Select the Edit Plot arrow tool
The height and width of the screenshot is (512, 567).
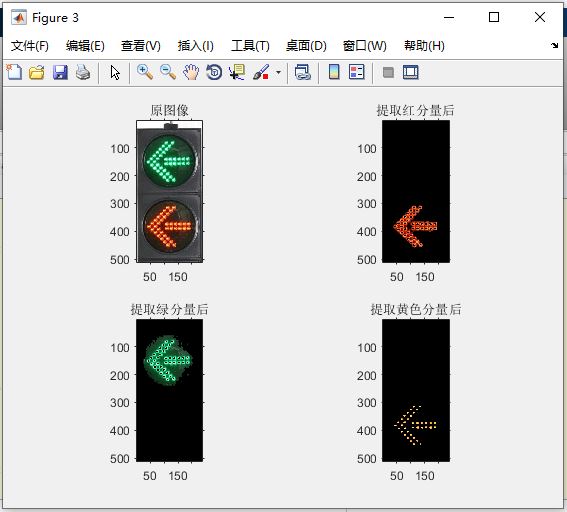[115, 72]
